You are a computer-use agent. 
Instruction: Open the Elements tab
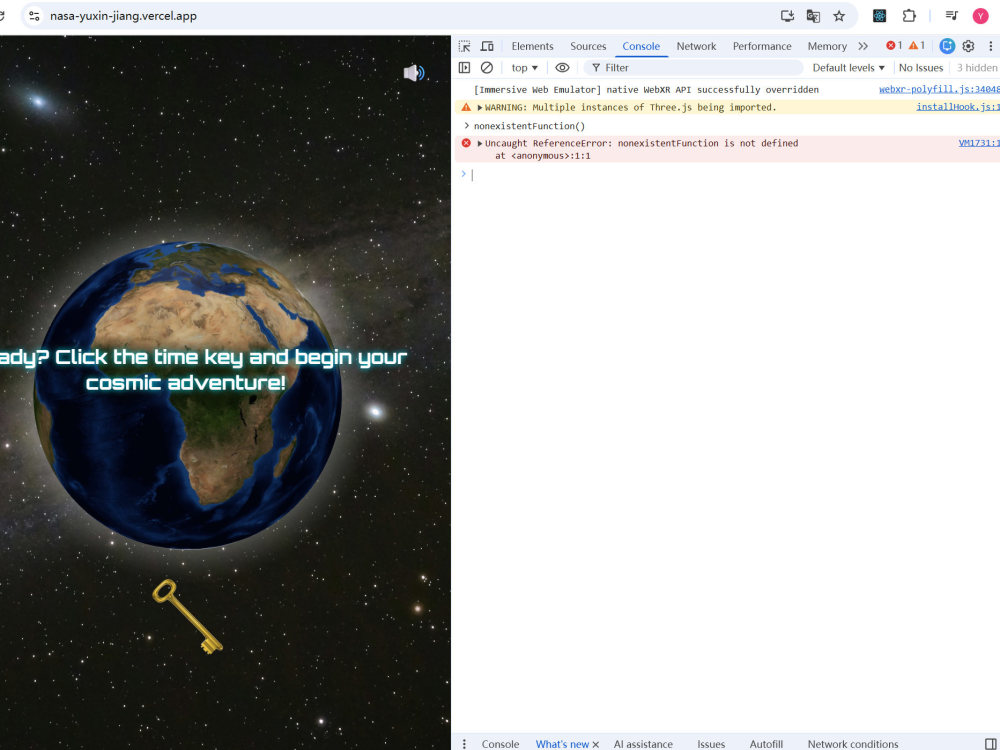tap(532, 46)
